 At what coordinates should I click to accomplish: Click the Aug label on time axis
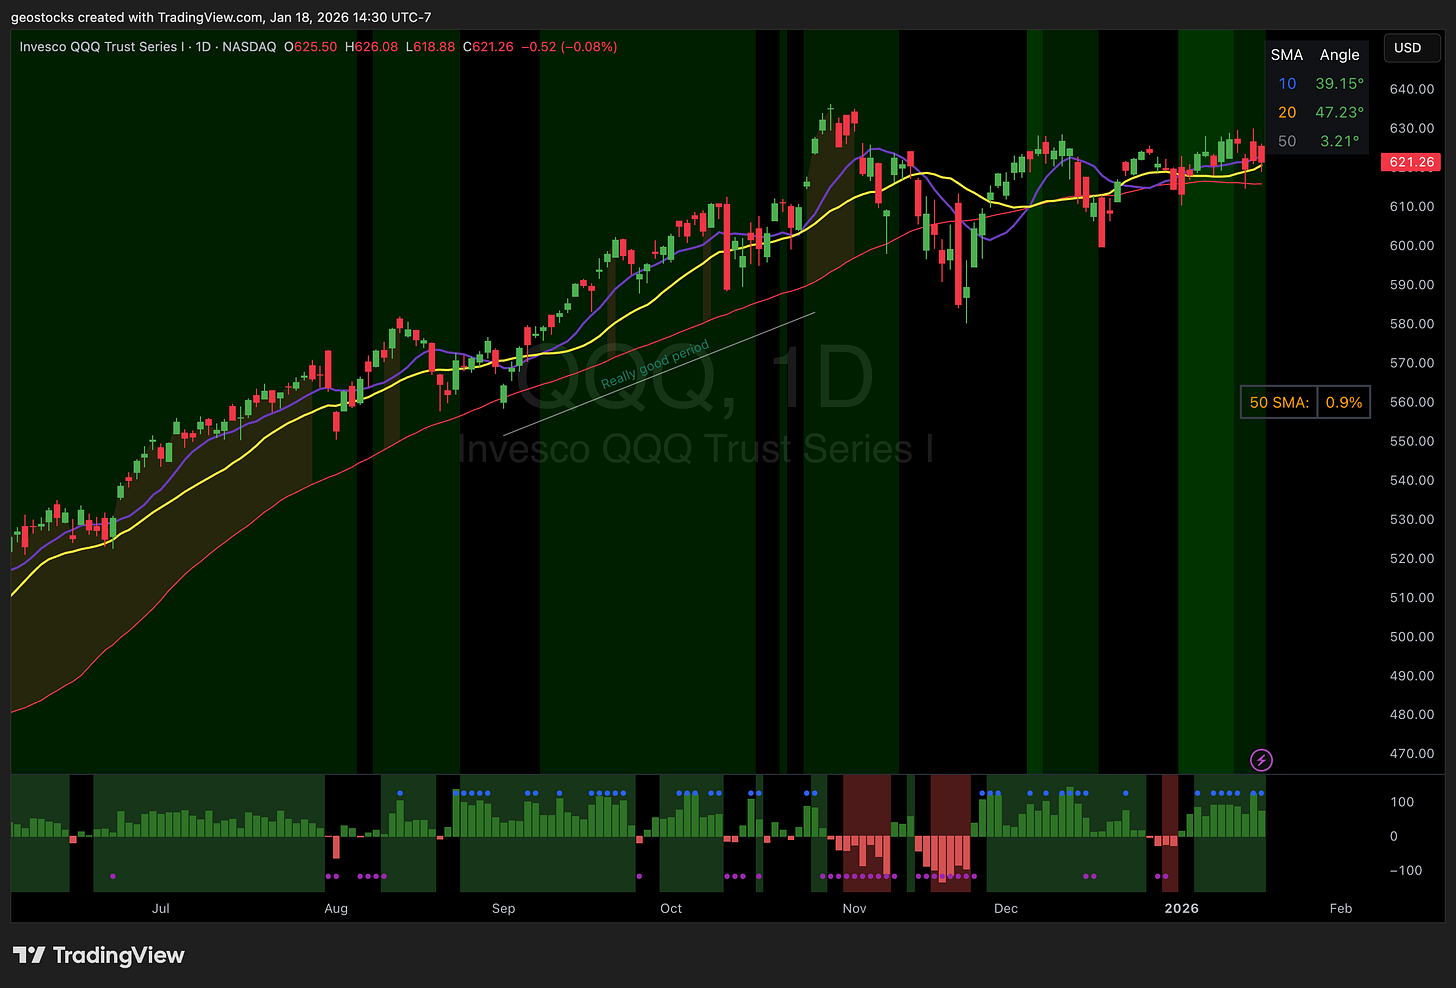(x=336, y=908)
